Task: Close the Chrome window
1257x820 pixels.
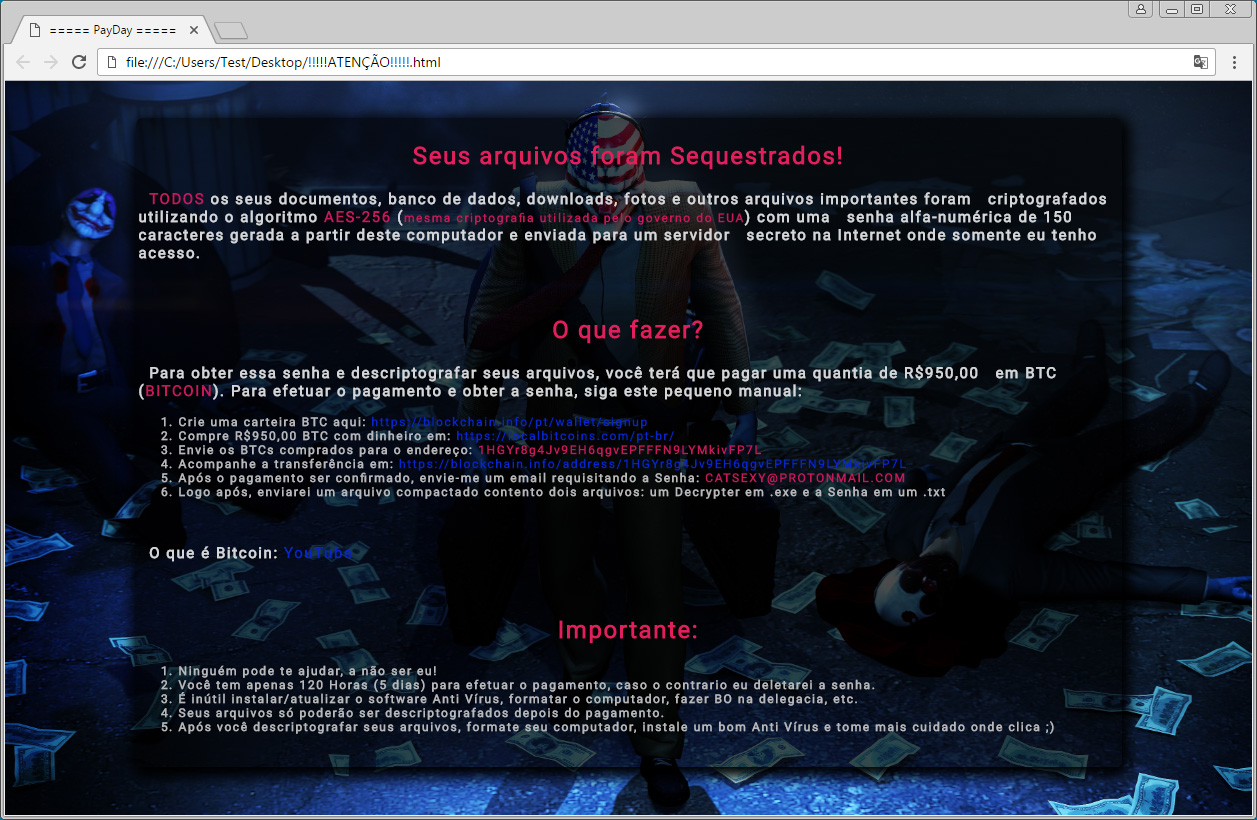Action: tap(1232, 9)
